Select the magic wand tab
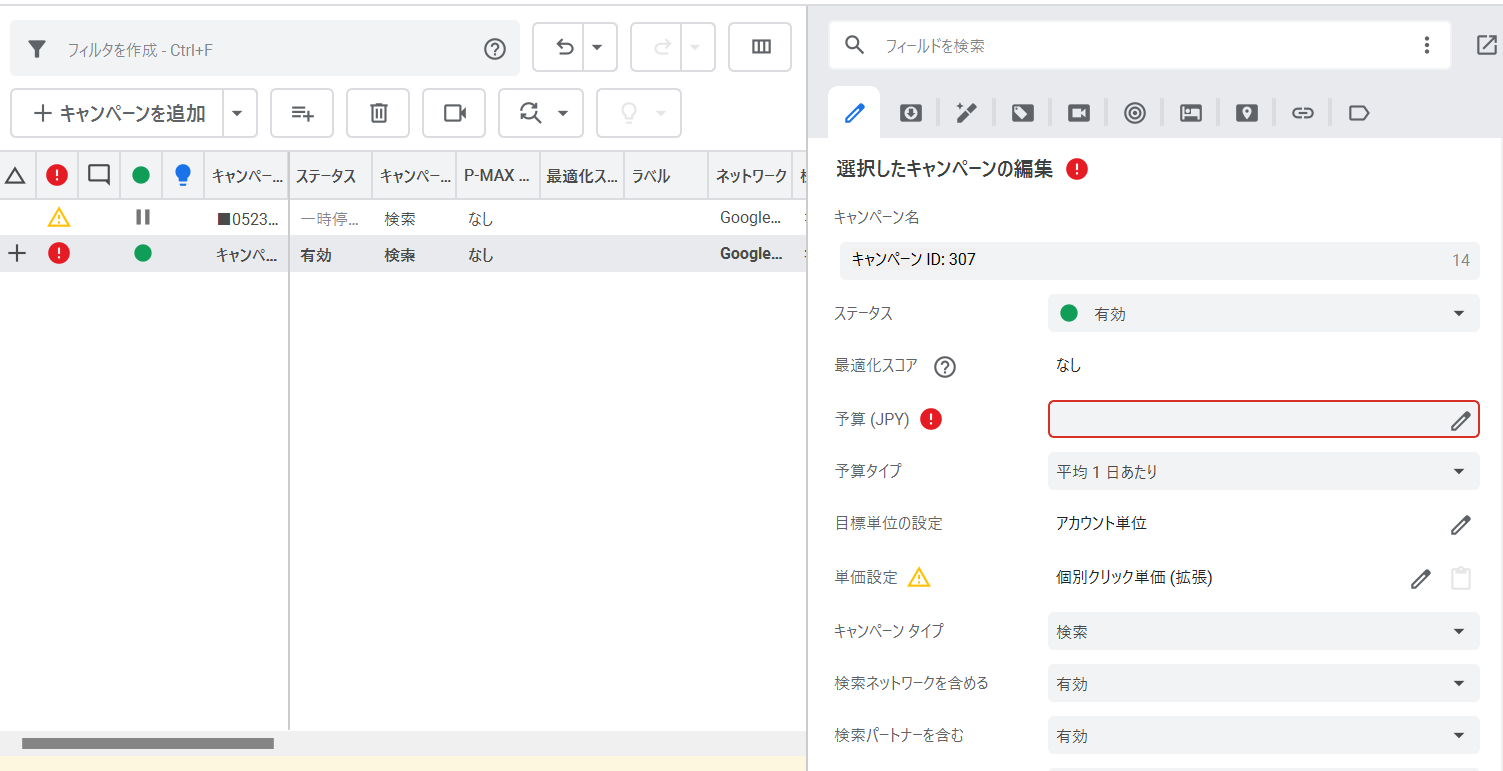The width and height of the screenshot is (1503, 771). point(966,113)
